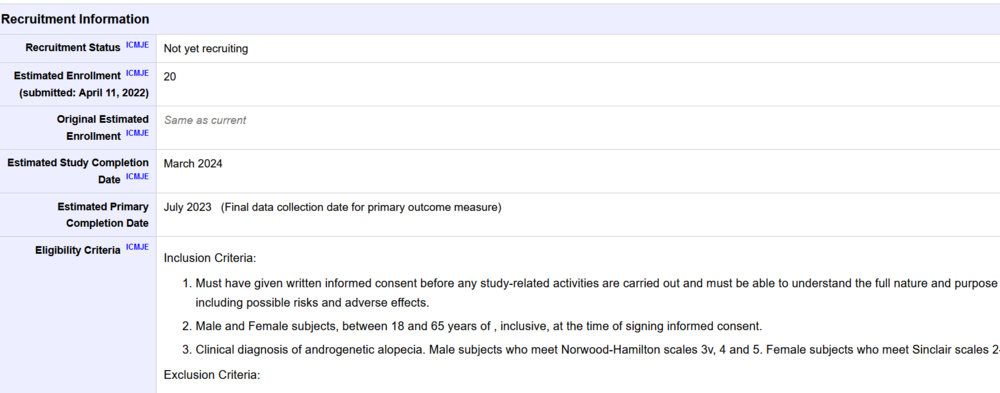1000x393 pixels.
Task: Click the 'Final data collection date' note
Action: [x=361, y=207]
